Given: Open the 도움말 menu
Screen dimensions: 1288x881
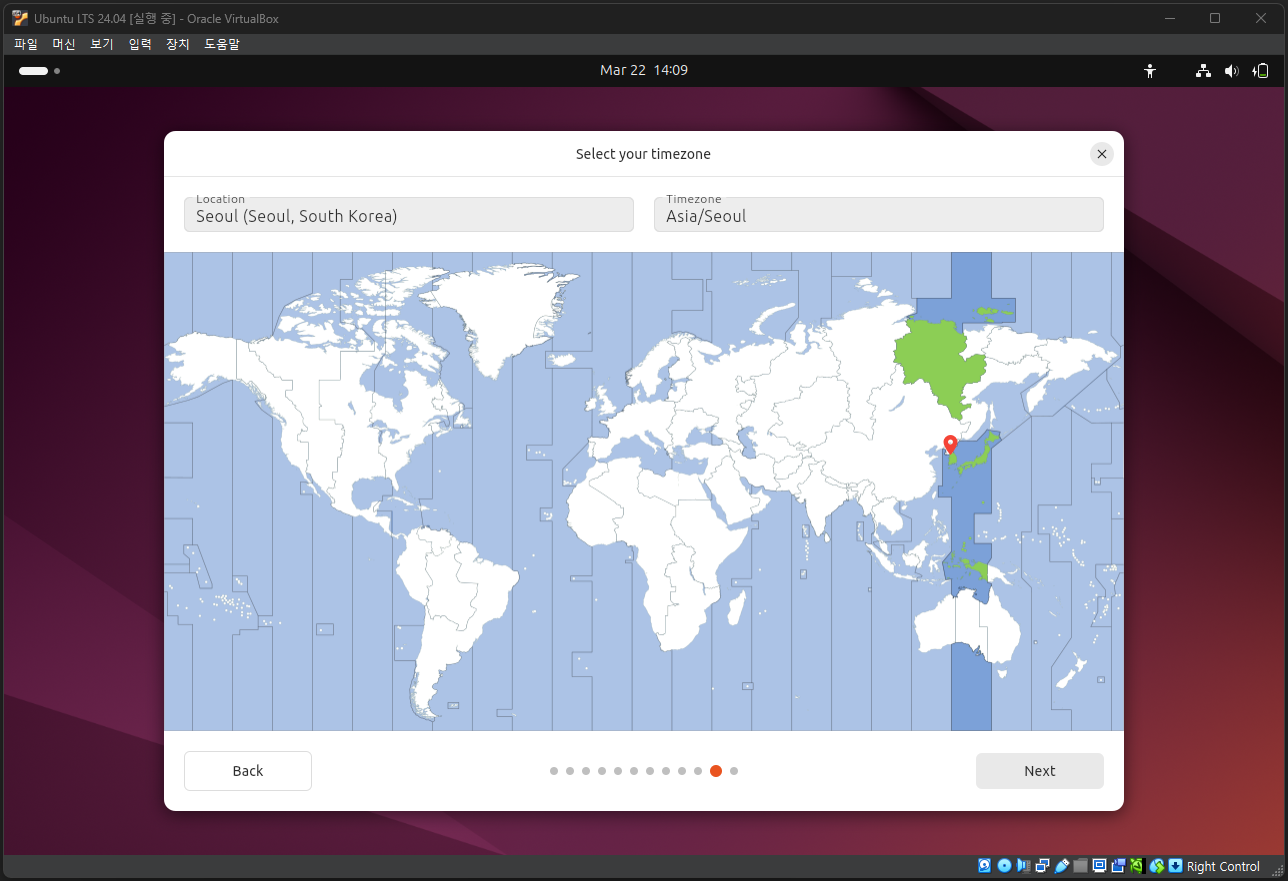Looking at the screenshot, I should tap(222, 44).
